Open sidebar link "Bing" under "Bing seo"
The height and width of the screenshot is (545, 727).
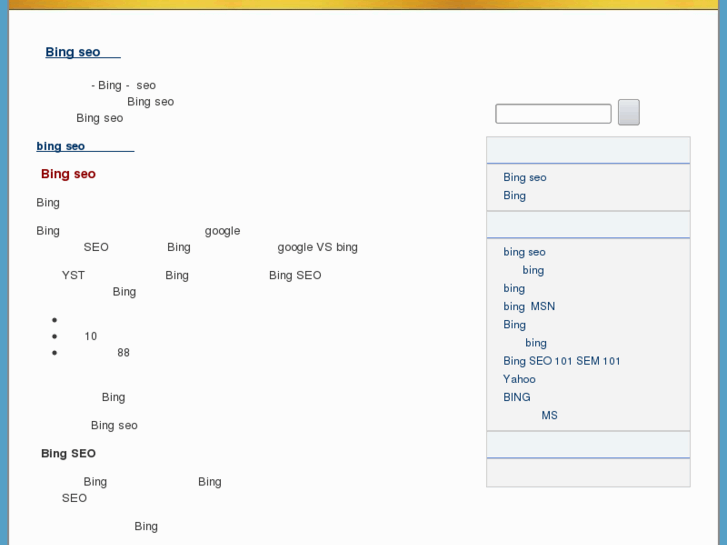point(515,195)
